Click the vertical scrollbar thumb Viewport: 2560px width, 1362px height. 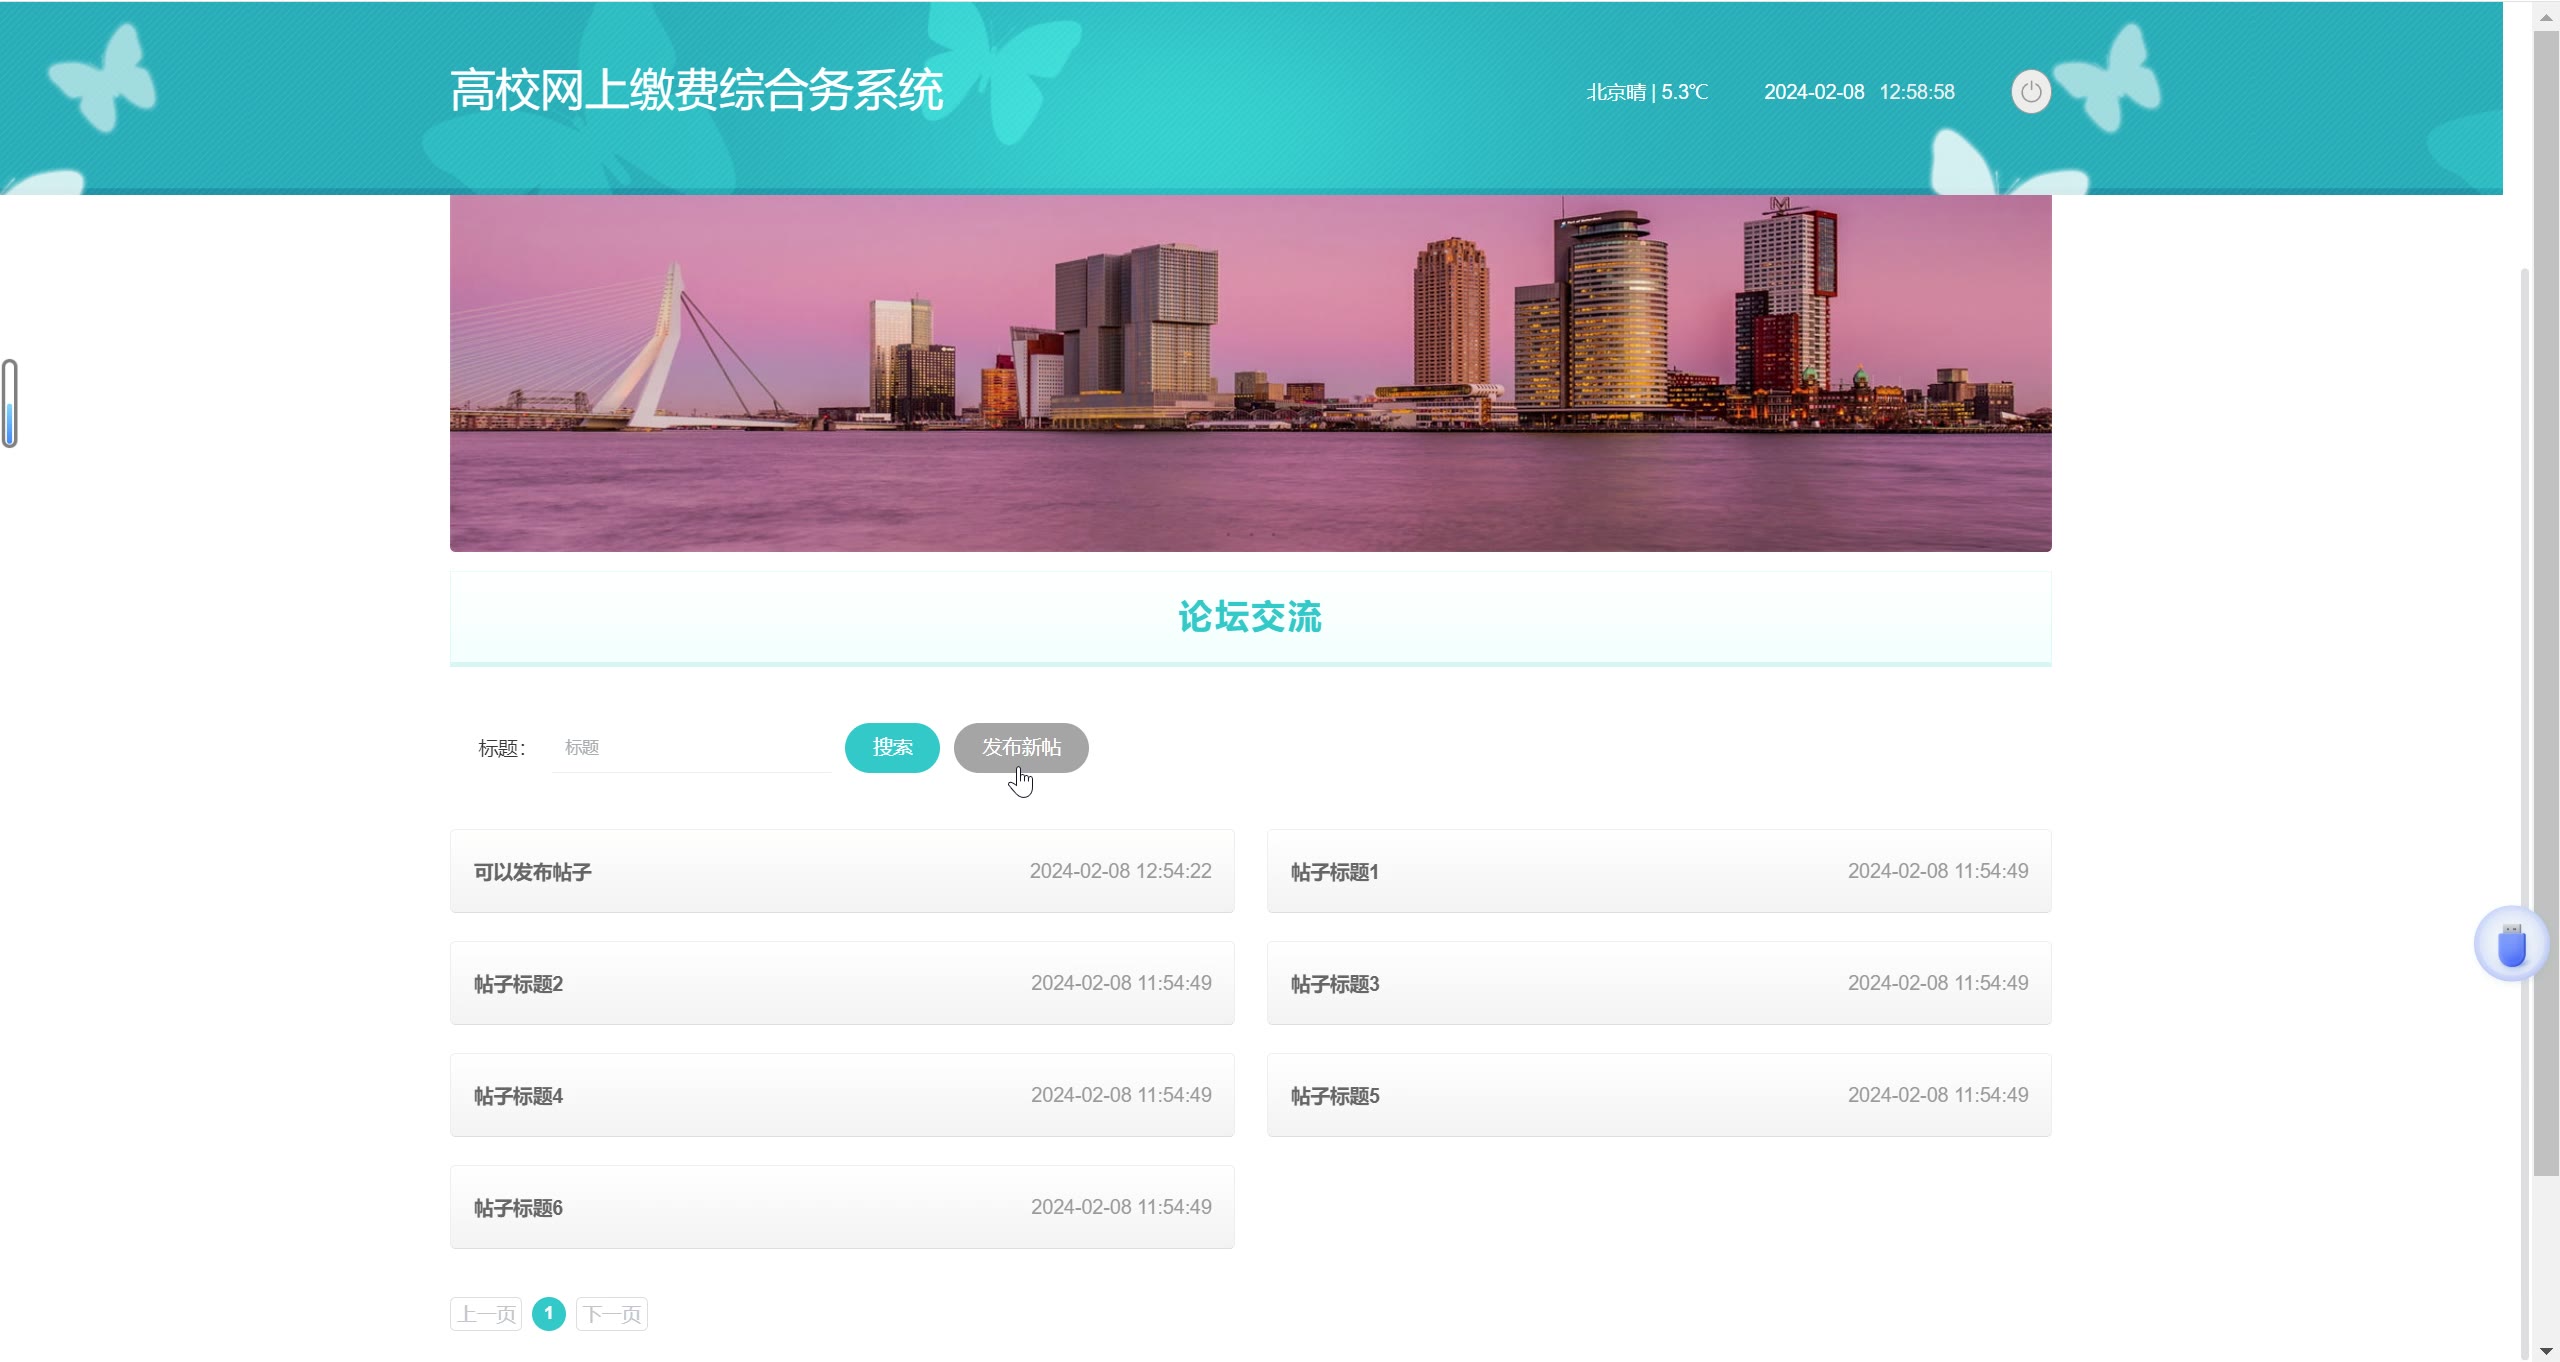[x=2546, y=604]
